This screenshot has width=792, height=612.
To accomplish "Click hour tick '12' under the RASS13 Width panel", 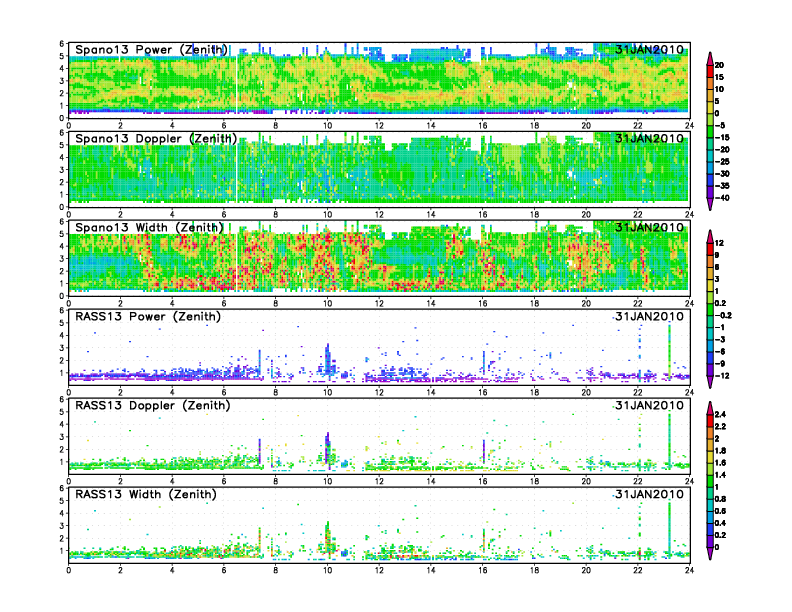I will [379, 570].
